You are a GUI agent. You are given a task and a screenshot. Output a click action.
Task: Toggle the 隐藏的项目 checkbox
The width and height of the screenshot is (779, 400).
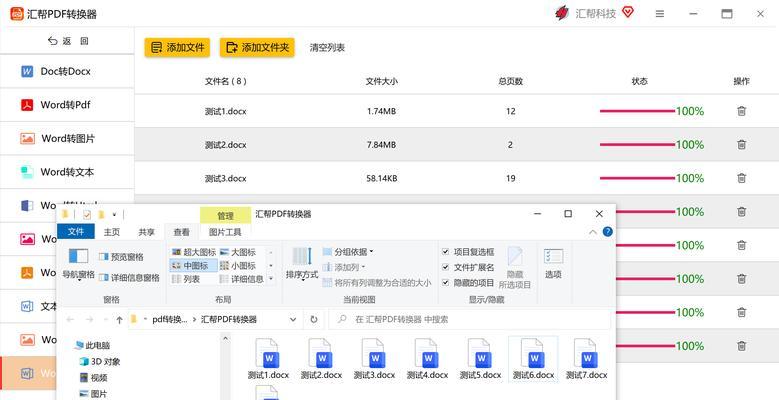(446, 283)
